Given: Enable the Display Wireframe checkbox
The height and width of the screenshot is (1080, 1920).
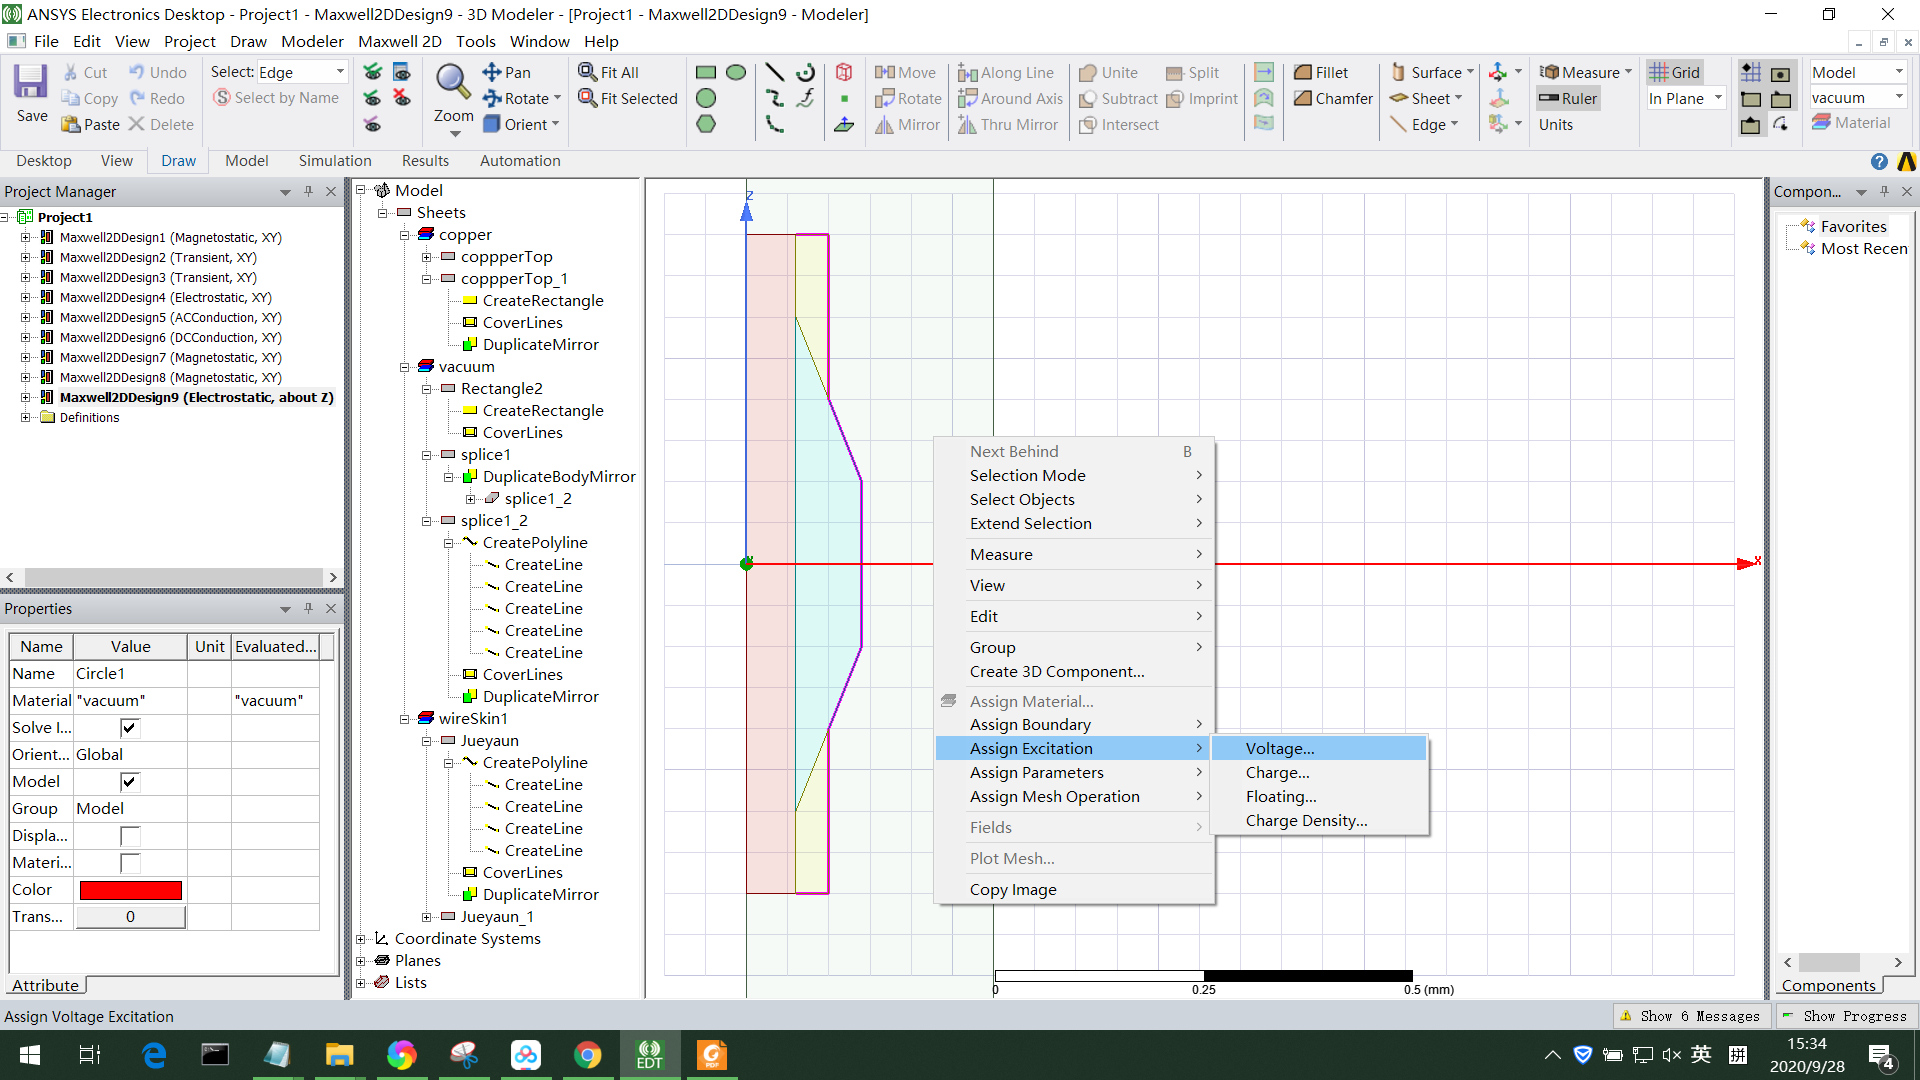Looking at the screenshot, I should (x=129, y=835).
